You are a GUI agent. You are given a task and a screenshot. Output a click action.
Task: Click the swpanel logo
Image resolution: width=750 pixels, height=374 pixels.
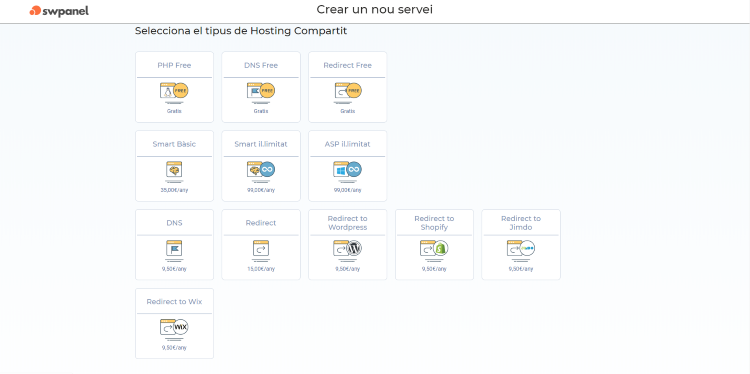pos(59,11)
